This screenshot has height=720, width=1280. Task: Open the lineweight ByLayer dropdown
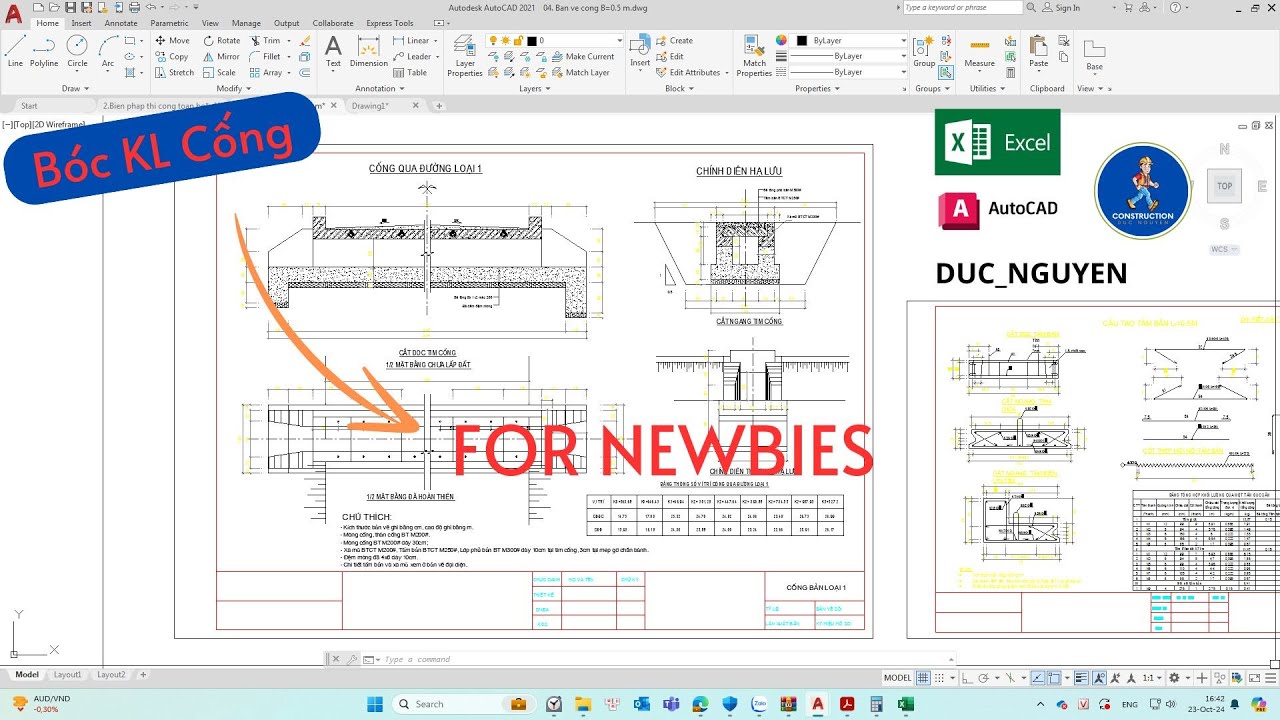[x=848, y=57]
